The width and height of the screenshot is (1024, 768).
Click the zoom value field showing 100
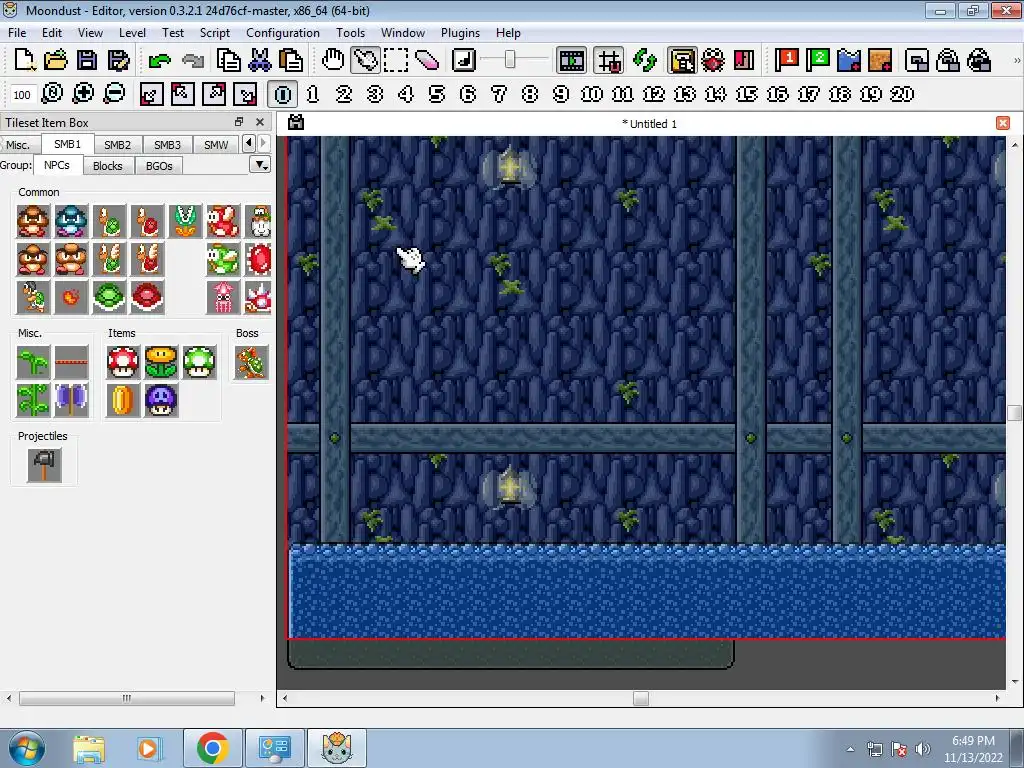pos(22,95)
